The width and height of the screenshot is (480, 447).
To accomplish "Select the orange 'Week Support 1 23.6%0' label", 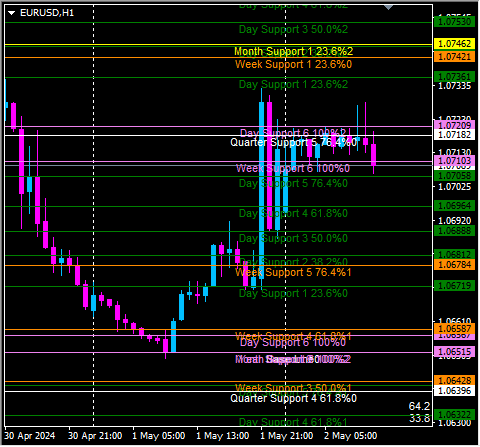I will (x=293, y=64).
